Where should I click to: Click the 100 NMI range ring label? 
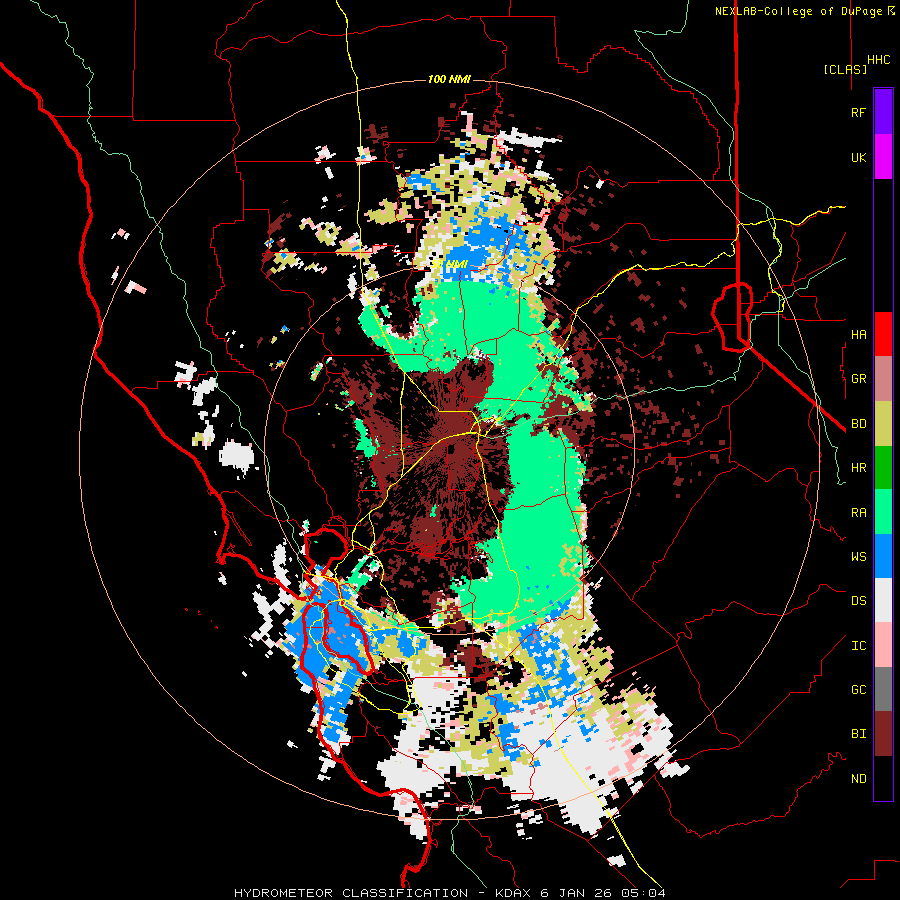coord(449,79)
